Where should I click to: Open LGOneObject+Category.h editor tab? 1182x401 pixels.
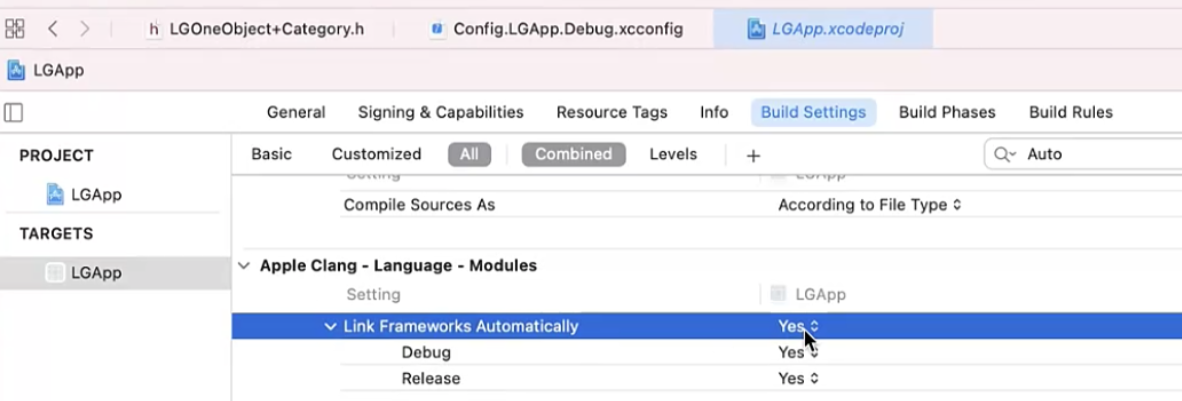pos(256,29)
